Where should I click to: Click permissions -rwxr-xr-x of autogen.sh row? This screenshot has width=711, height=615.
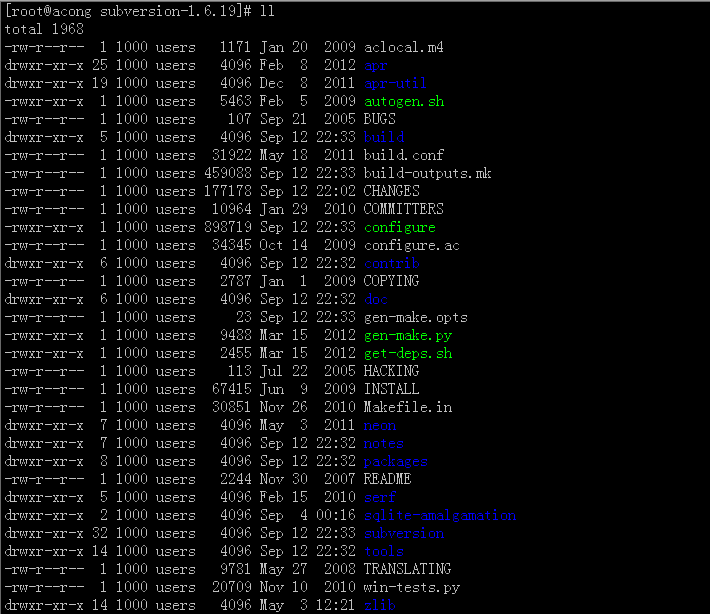point(44,101)
